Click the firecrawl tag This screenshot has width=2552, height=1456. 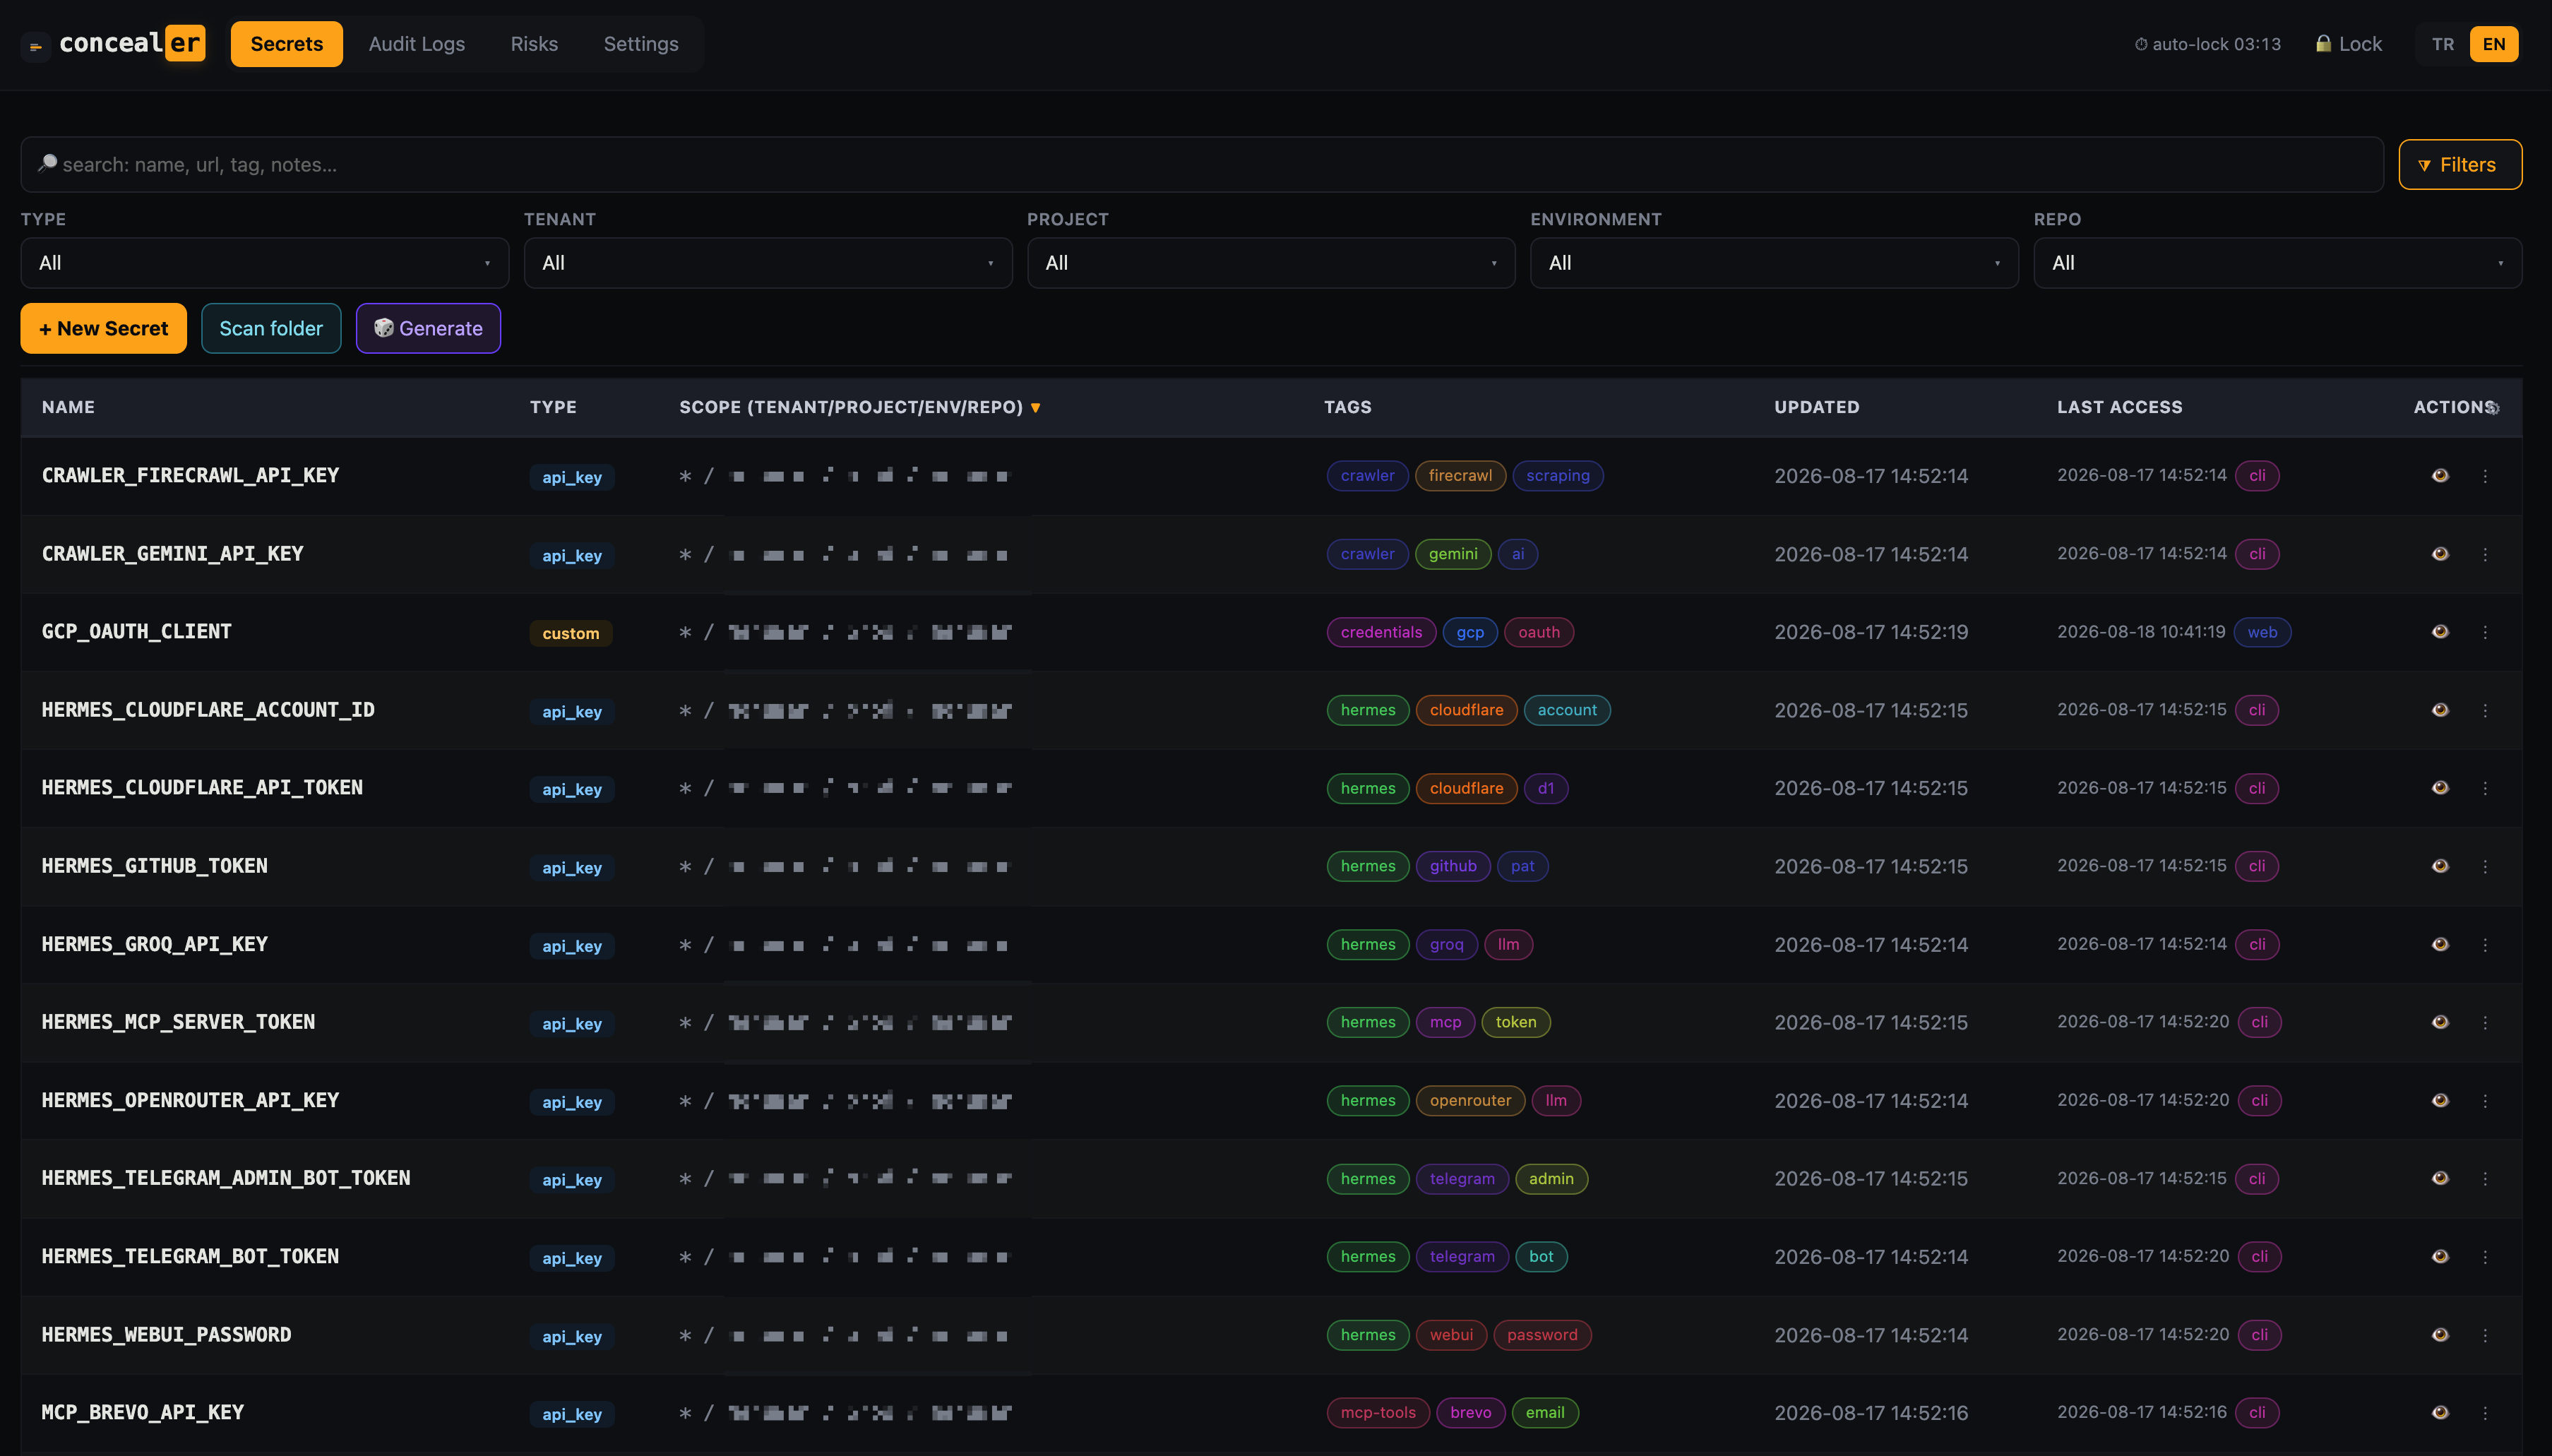pyautogui.click(x=1460, y=476)
